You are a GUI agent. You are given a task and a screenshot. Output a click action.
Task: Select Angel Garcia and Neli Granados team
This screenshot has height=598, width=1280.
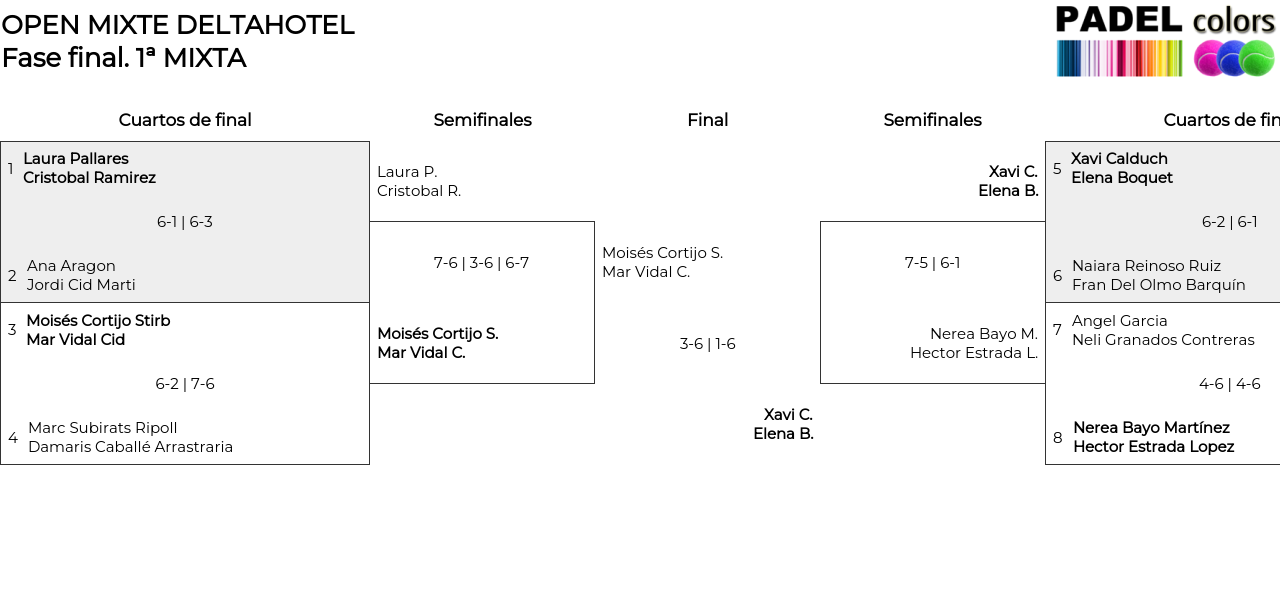coord(1162,330)
